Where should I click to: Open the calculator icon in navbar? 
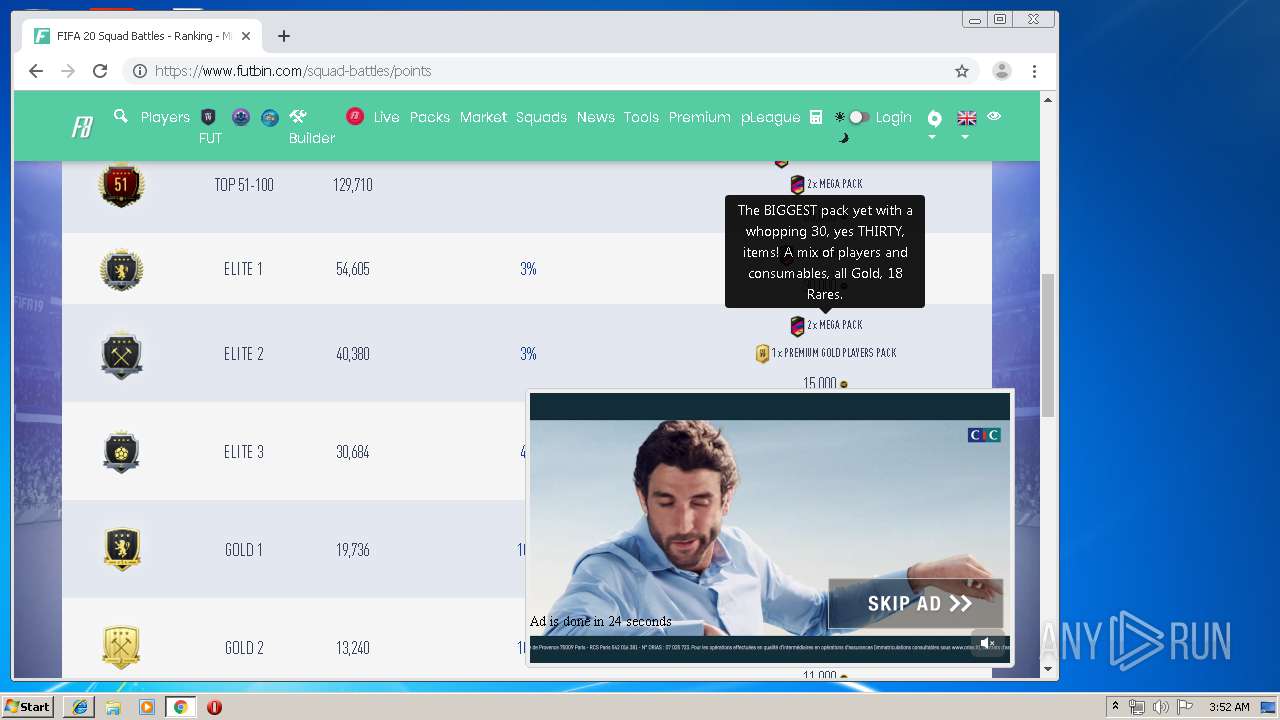(x=816, y=117)
